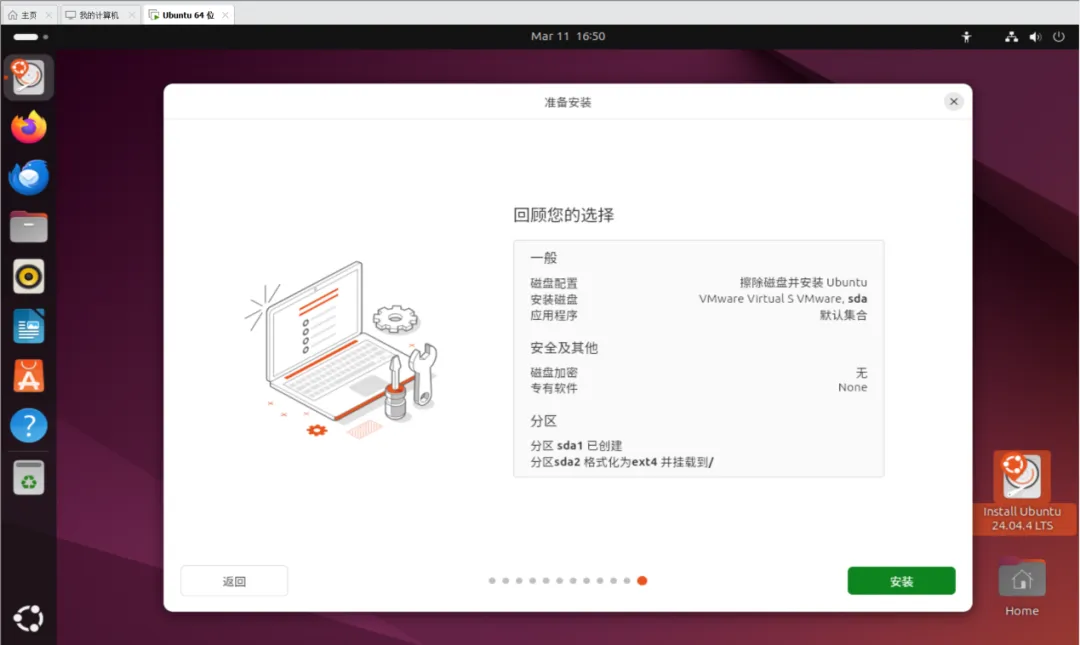Click the 安装磁盘 label
This screenshot has width=1080, height=645.
554,299
